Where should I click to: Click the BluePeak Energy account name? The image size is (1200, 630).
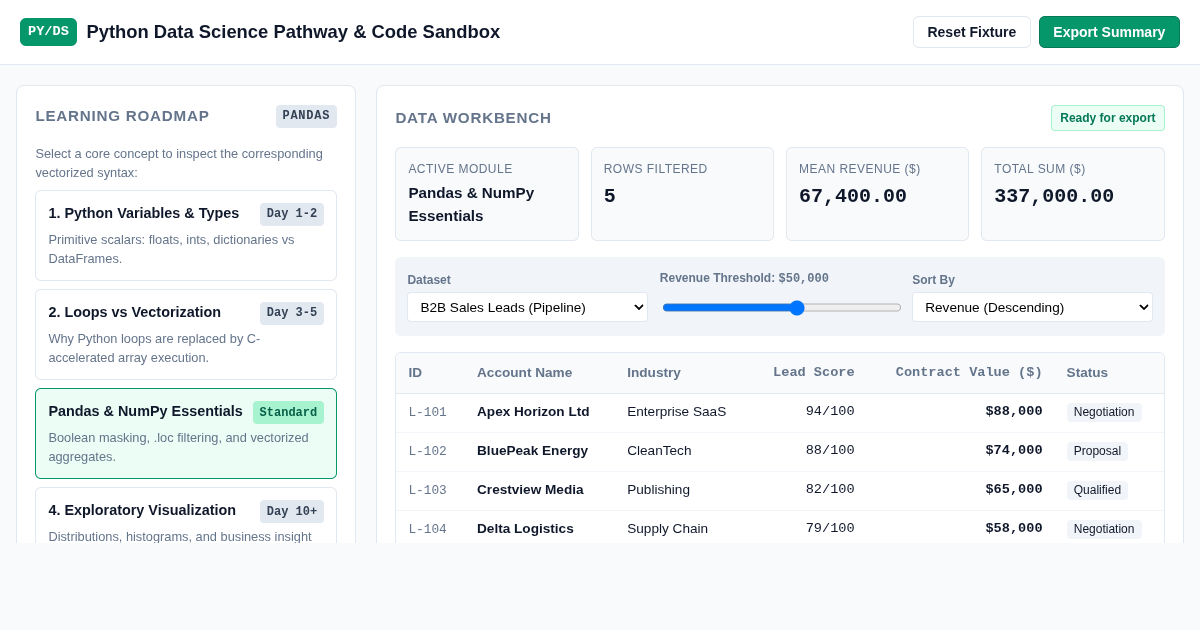pos(532,450)
